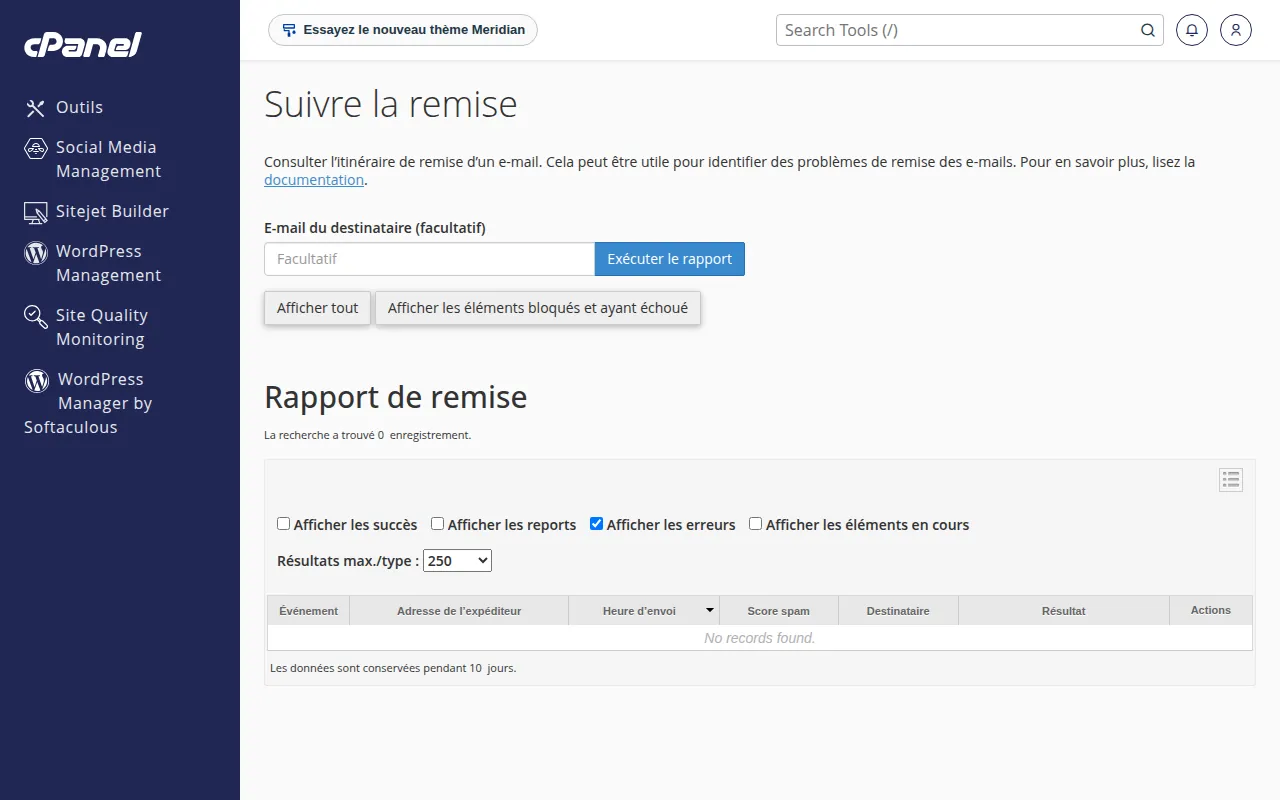Enable the Afficher les succès checkbox
Image resolution: width=1280 pixels, height=800 pixels.
[x=284, y=524]
